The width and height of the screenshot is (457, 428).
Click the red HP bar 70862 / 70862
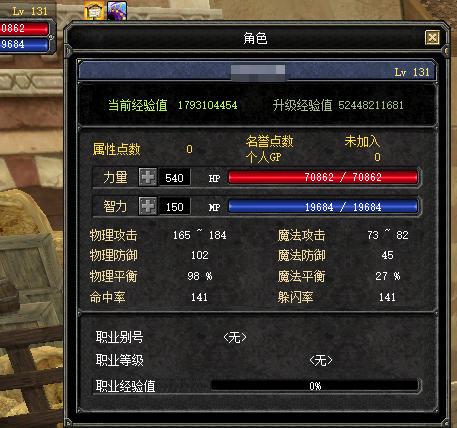click(323, 177)
